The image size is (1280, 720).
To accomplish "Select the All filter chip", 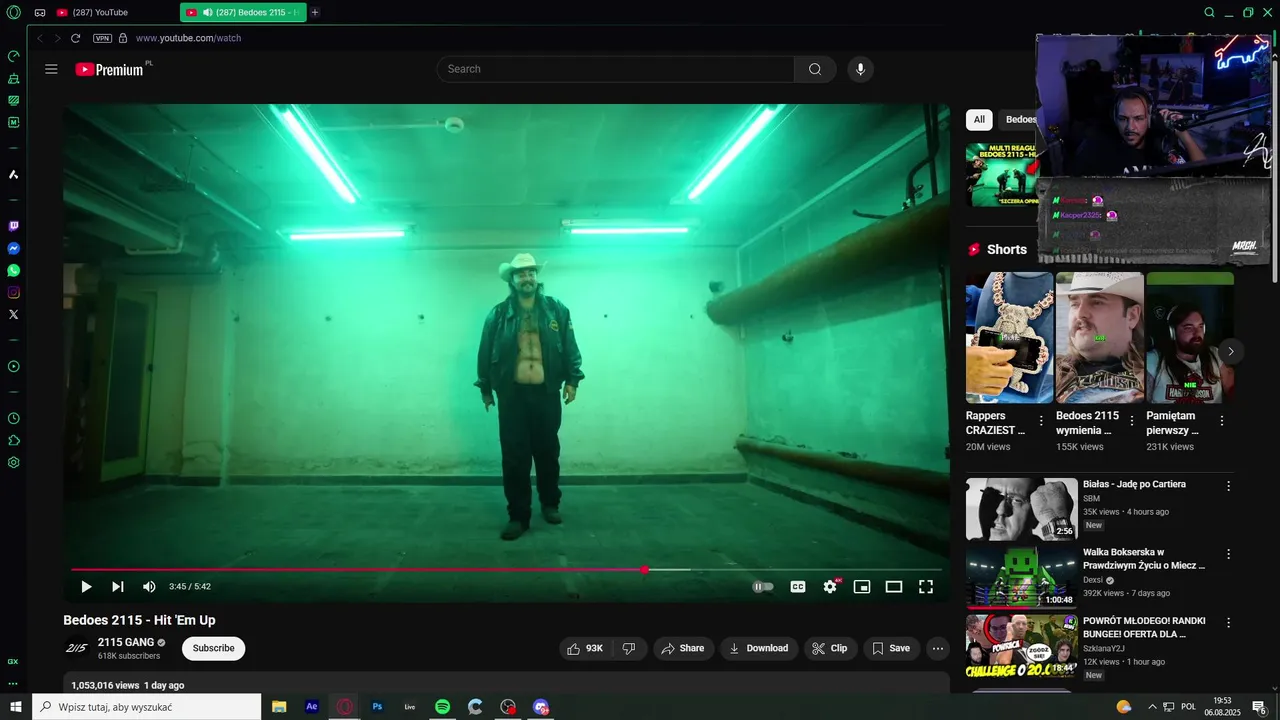I will click(x=979, y=120).
